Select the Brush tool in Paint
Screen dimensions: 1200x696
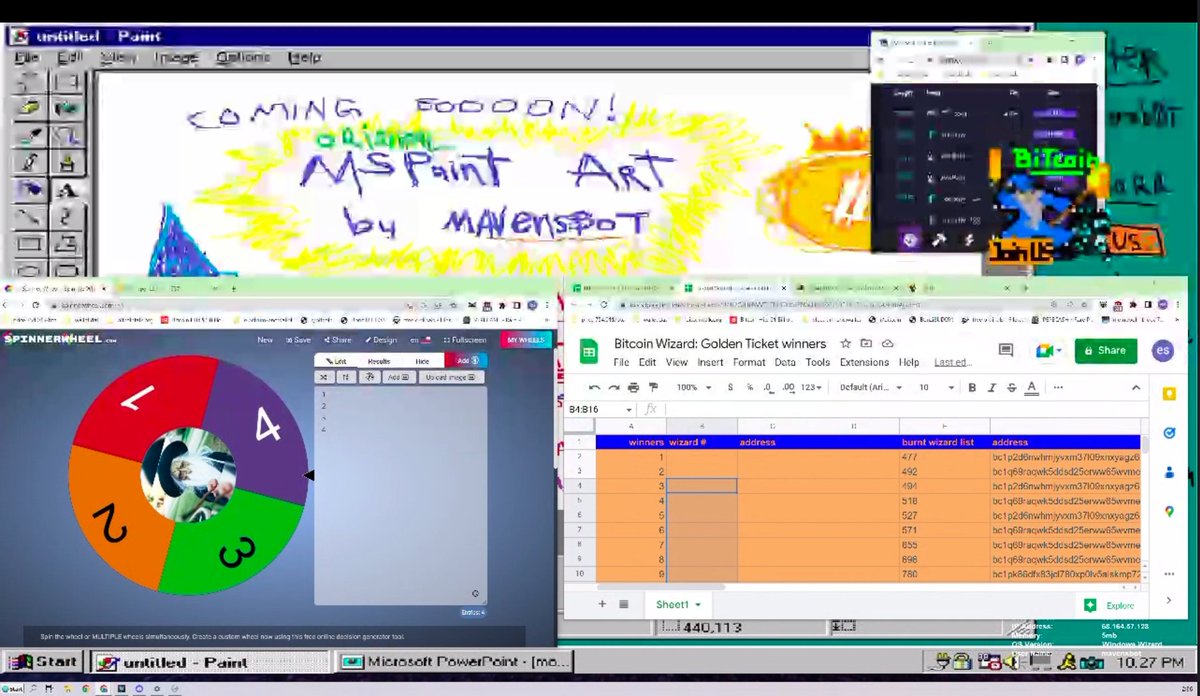click(66, 162)
